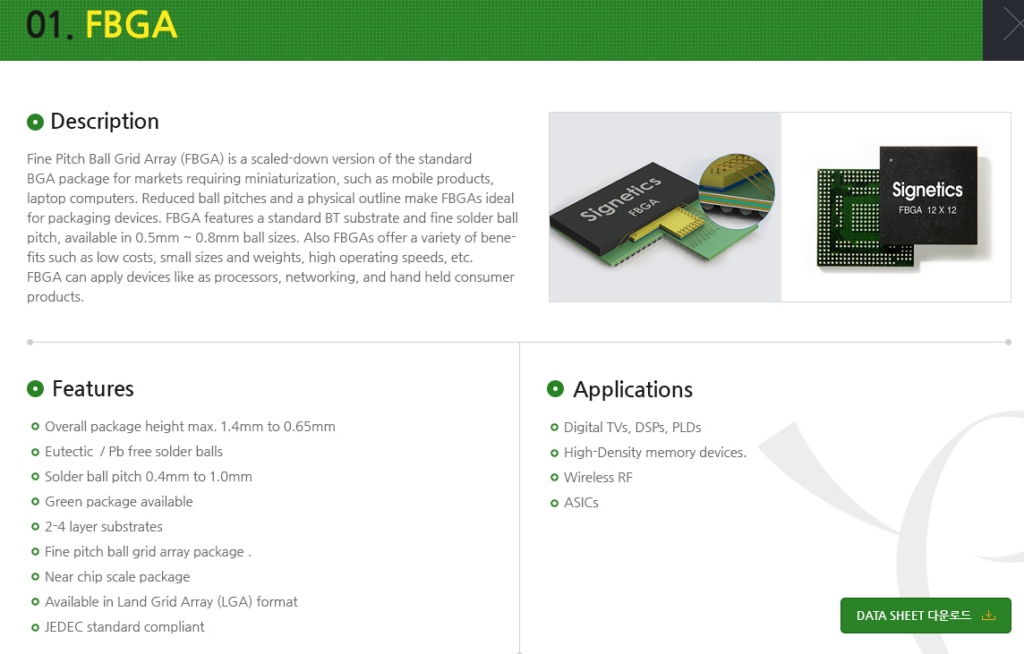Click the ring bullet before JEDEC standard compliant

(36, 627)
